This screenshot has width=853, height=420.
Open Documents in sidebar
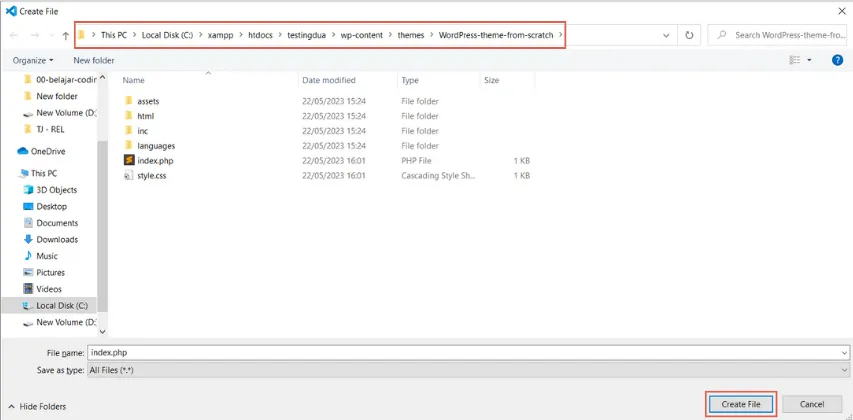[x=50, y=223]
